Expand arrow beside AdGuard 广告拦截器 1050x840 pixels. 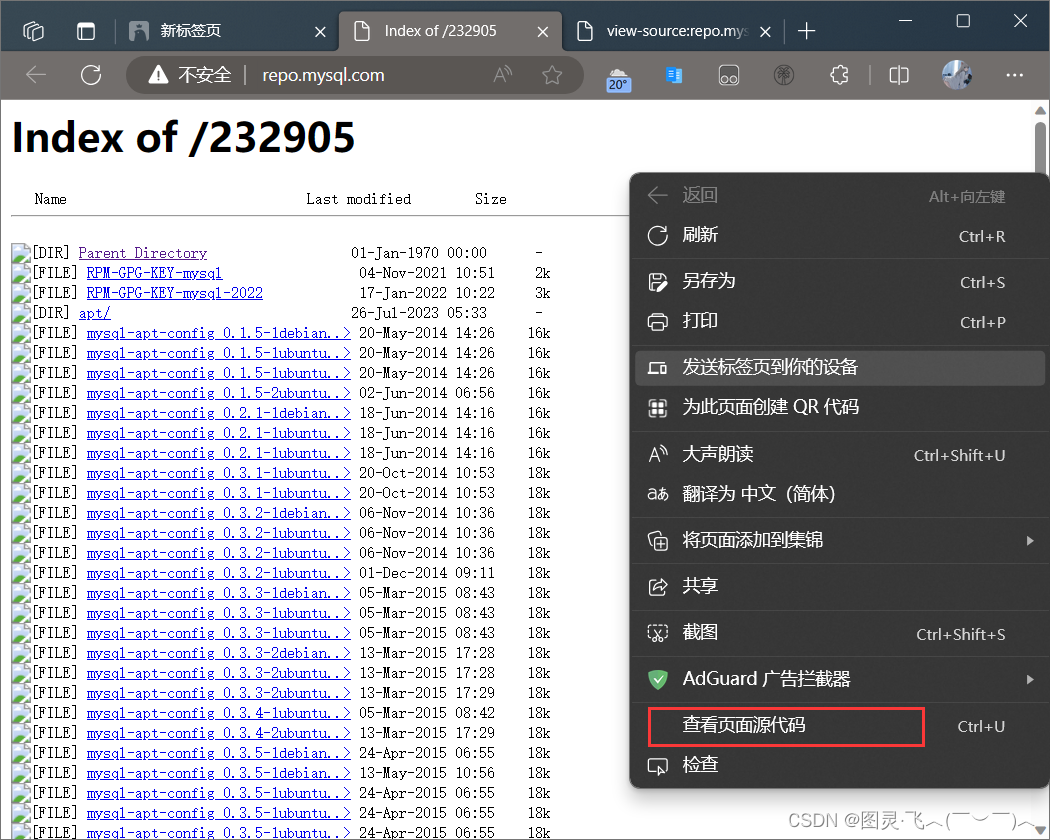coord(1030,679)
